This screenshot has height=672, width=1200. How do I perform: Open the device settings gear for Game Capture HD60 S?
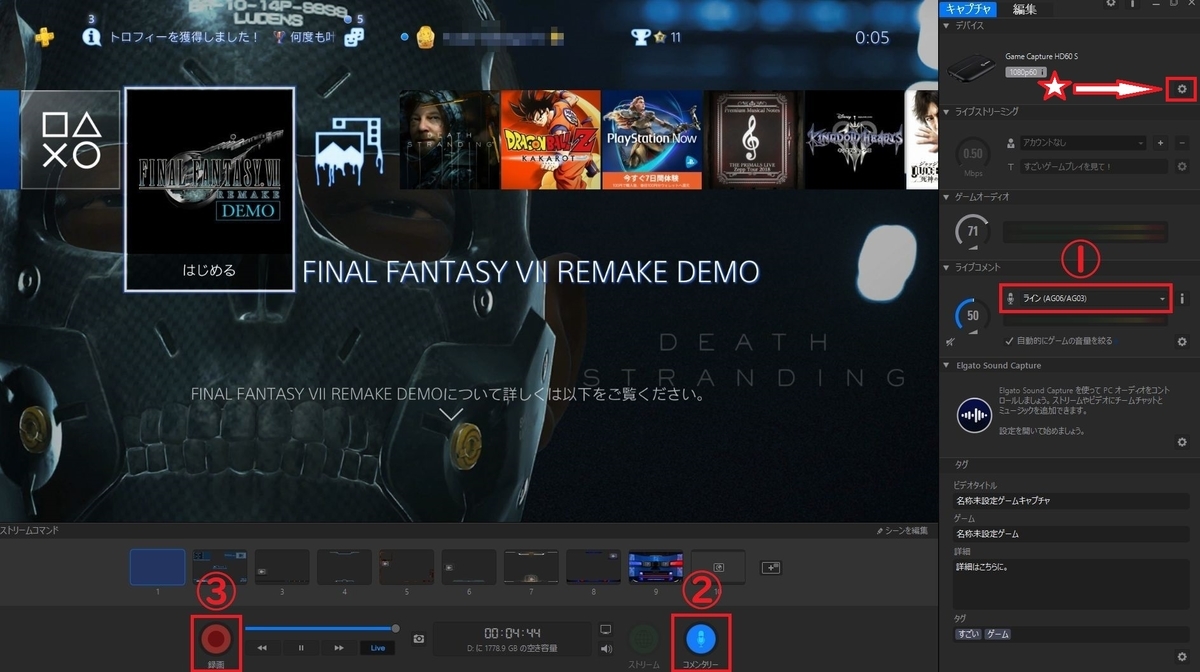tap(1182, 89)
